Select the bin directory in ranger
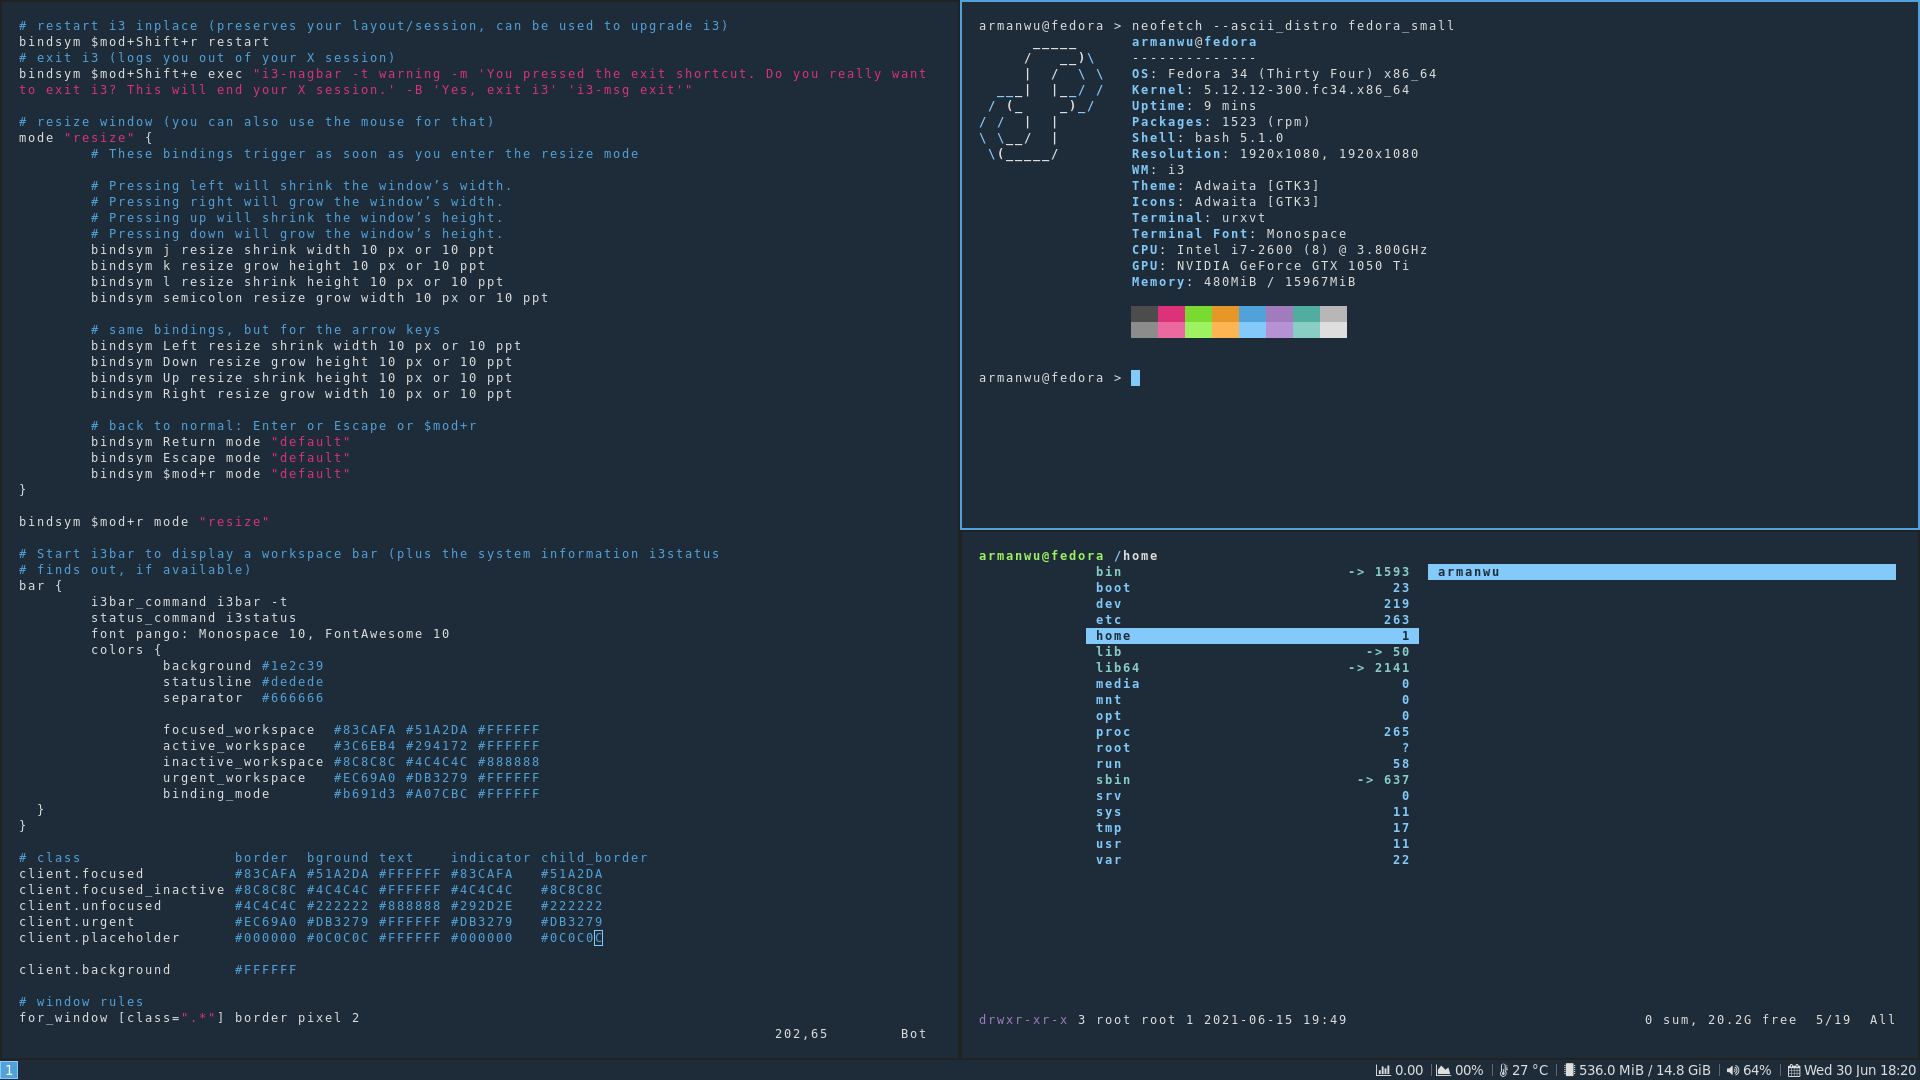Viewport: 1920px width, 1080px height. click(1252, 572)
